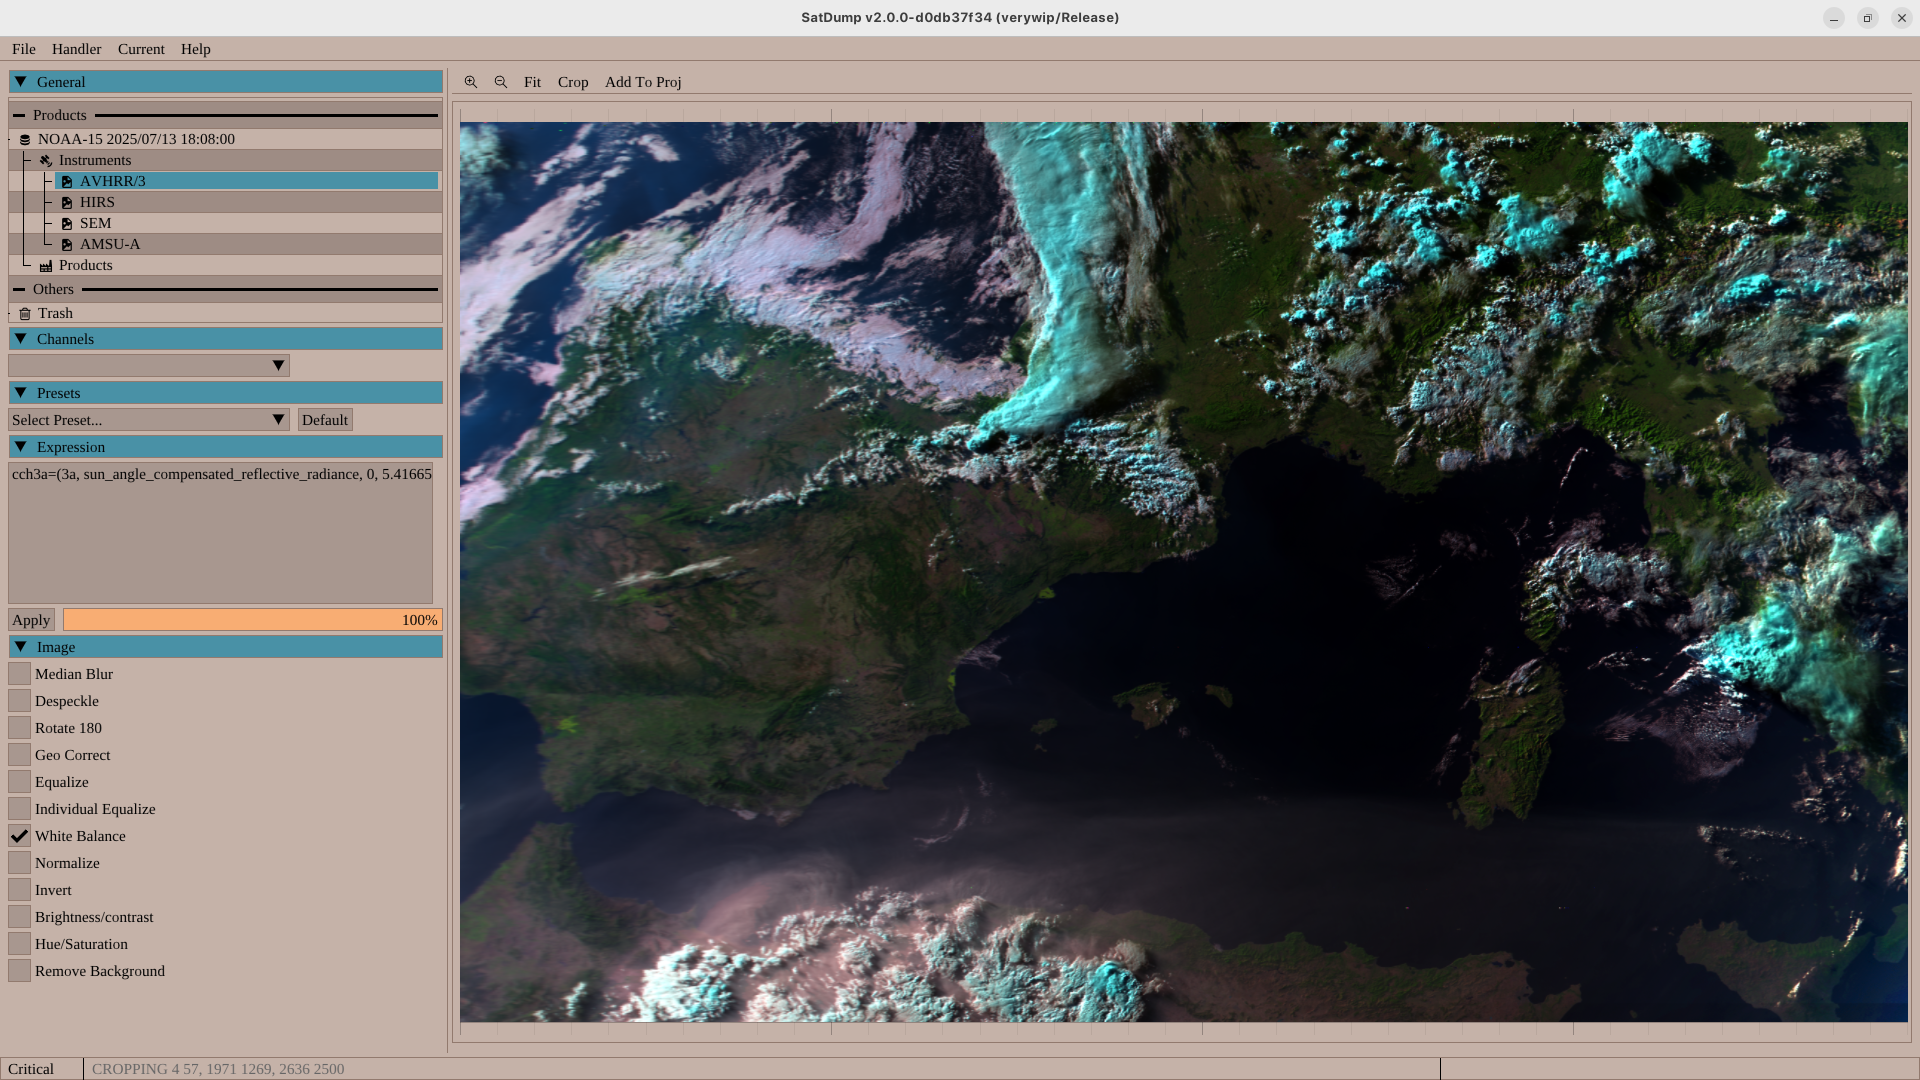Click the SEM instrument file icon
Image resolution: width=1920 pixels, height=1080 pixels.
(67, 224)
